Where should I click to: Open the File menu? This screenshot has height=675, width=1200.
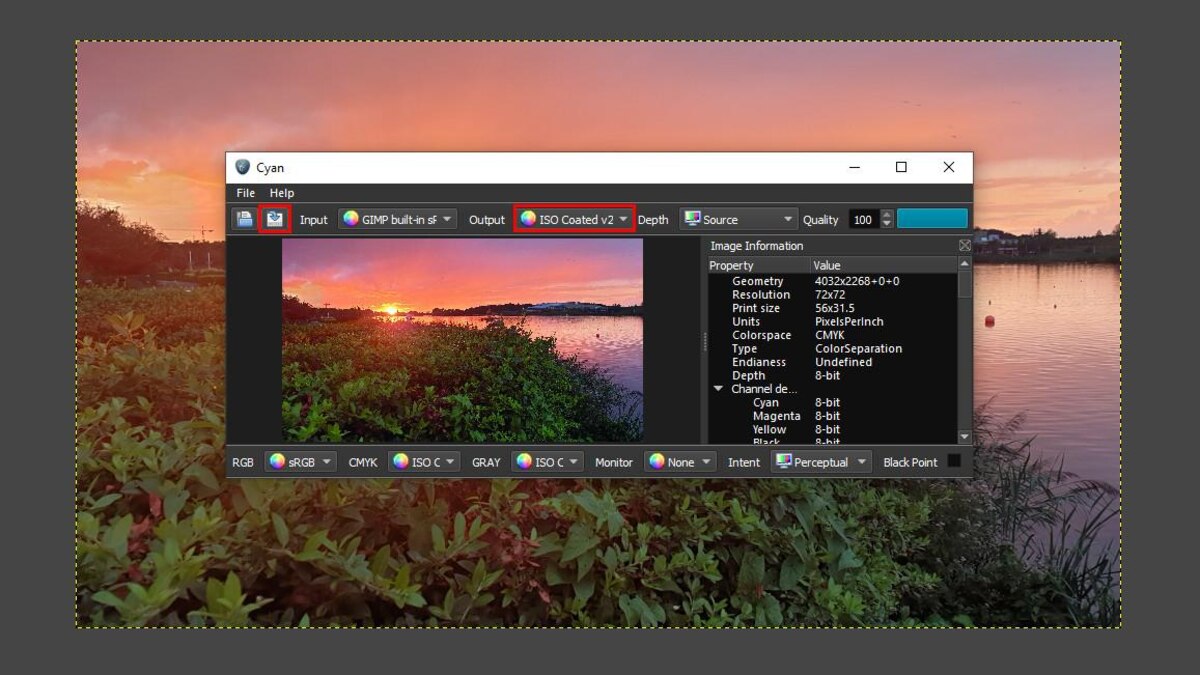[x=245, y=193]
